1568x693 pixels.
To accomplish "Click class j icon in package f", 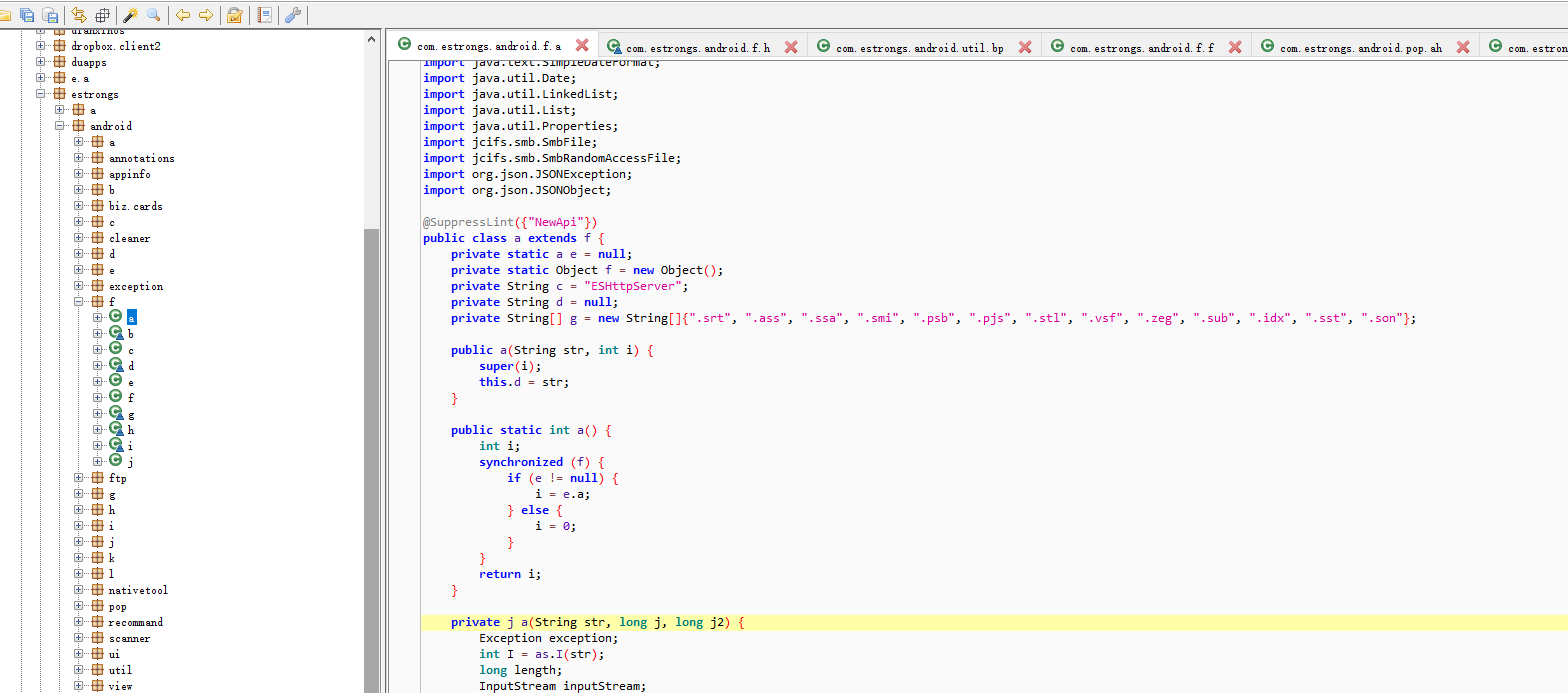I will (116, 461).
